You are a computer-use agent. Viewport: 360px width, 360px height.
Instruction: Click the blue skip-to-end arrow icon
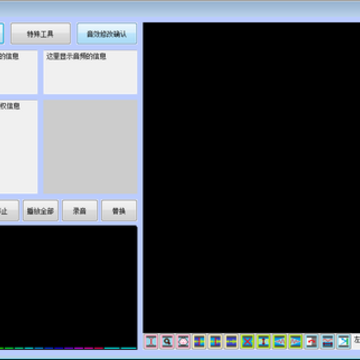click(343, 342)
